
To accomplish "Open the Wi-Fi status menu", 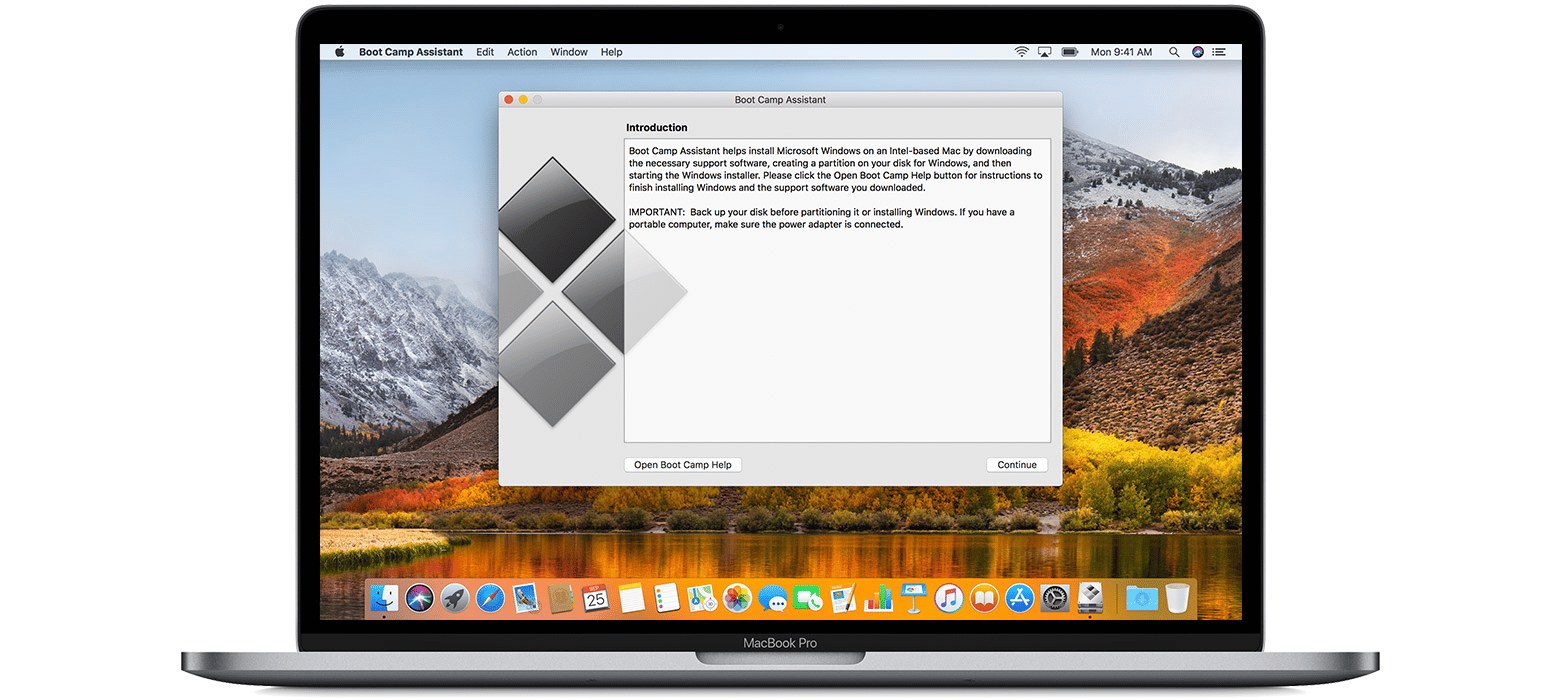I will tap(1021, 52).
